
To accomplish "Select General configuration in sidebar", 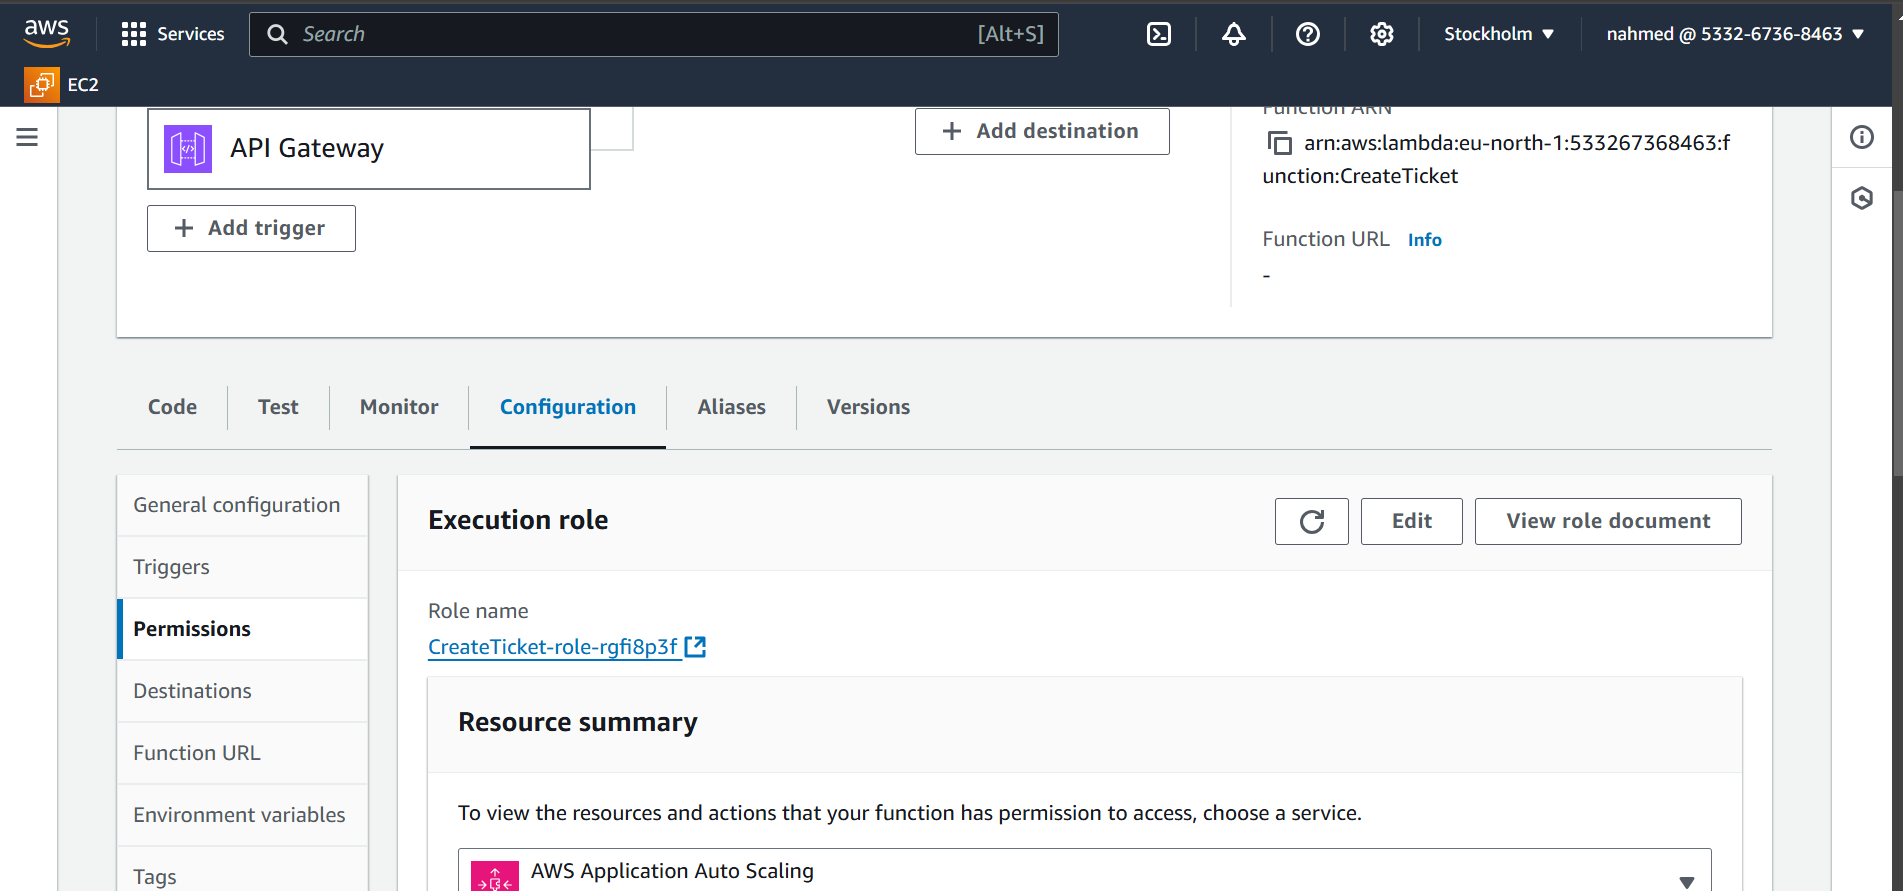I will click(243, 505).
